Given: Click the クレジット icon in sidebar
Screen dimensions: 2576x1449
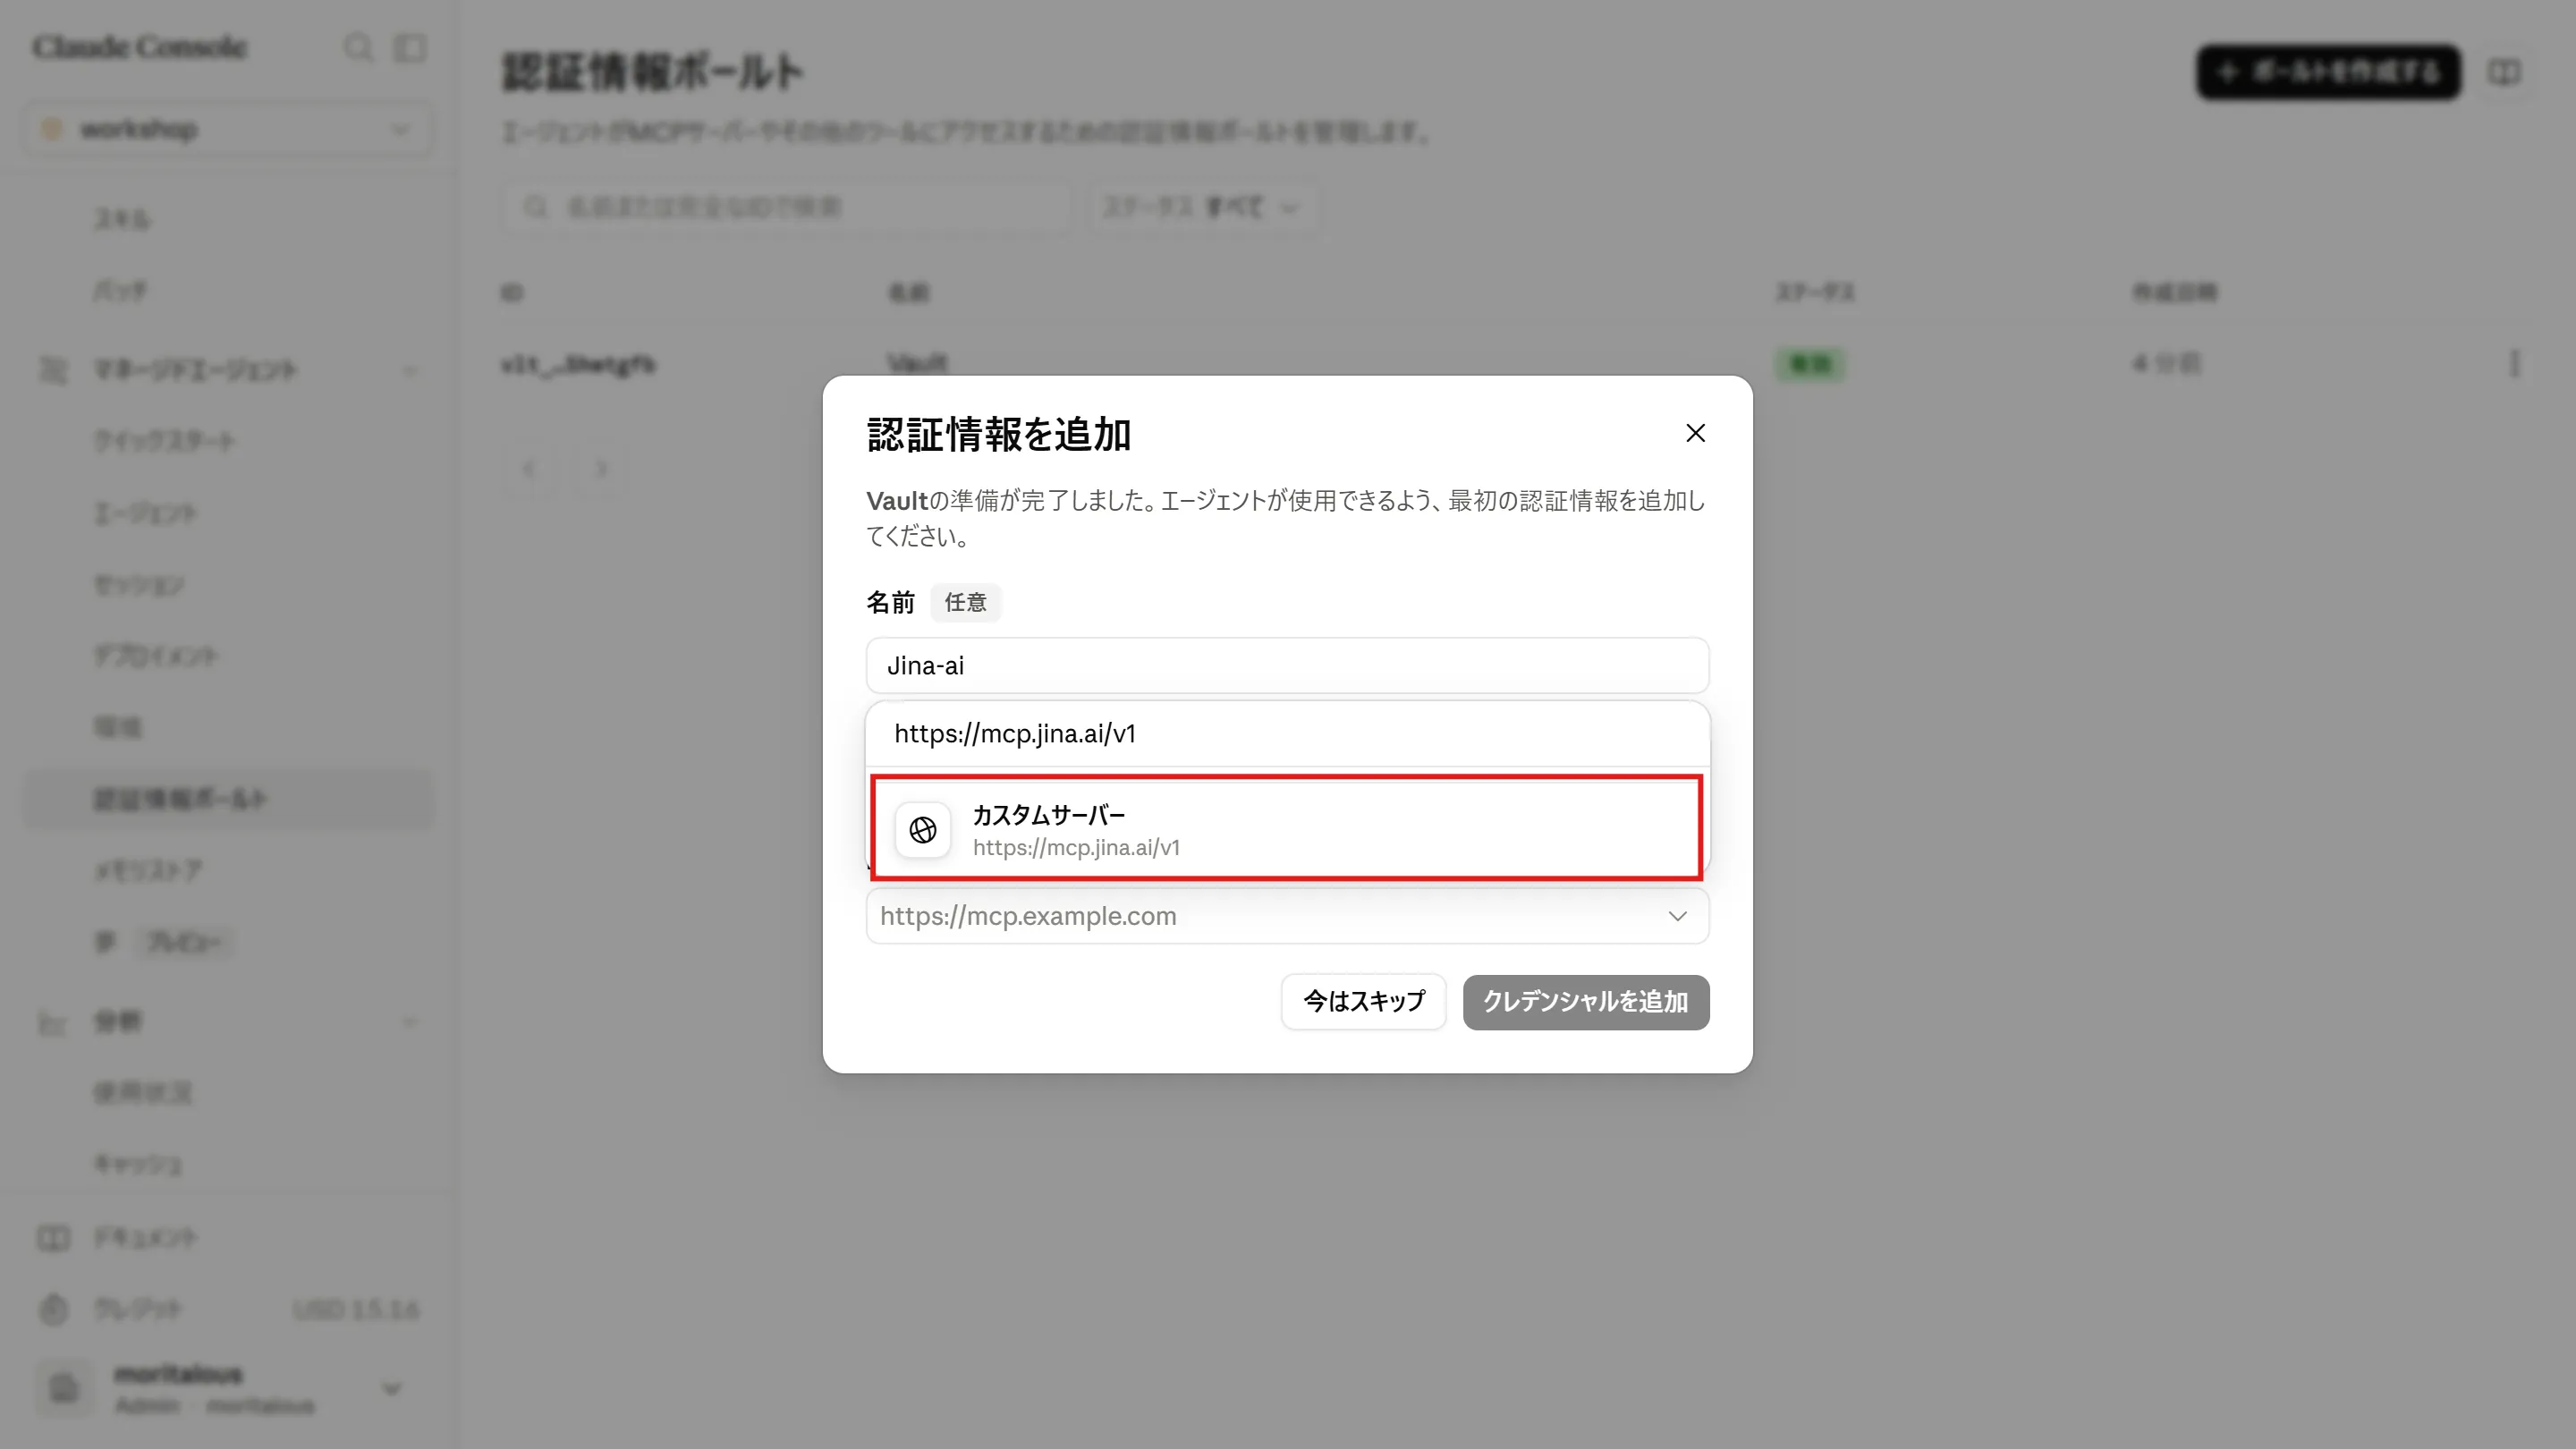Looking at the screenshot, I should pyautogui.click(x=53, y=1309).
